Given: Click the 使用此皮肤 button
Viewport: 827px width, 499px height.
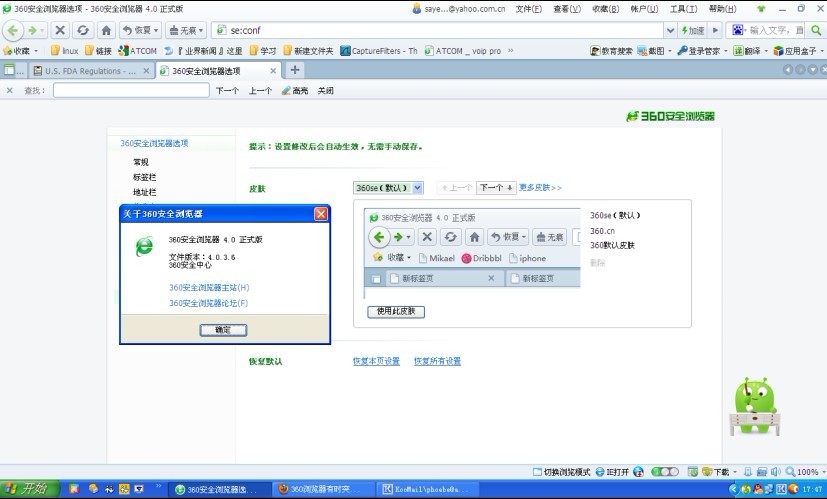Looking at the screenshot, I should 396,311.
